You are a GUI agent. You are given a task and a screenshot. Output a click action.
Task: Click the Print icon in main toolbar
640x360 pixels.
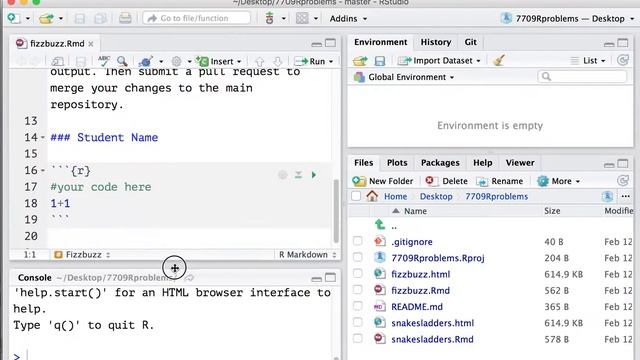(125, 18)
